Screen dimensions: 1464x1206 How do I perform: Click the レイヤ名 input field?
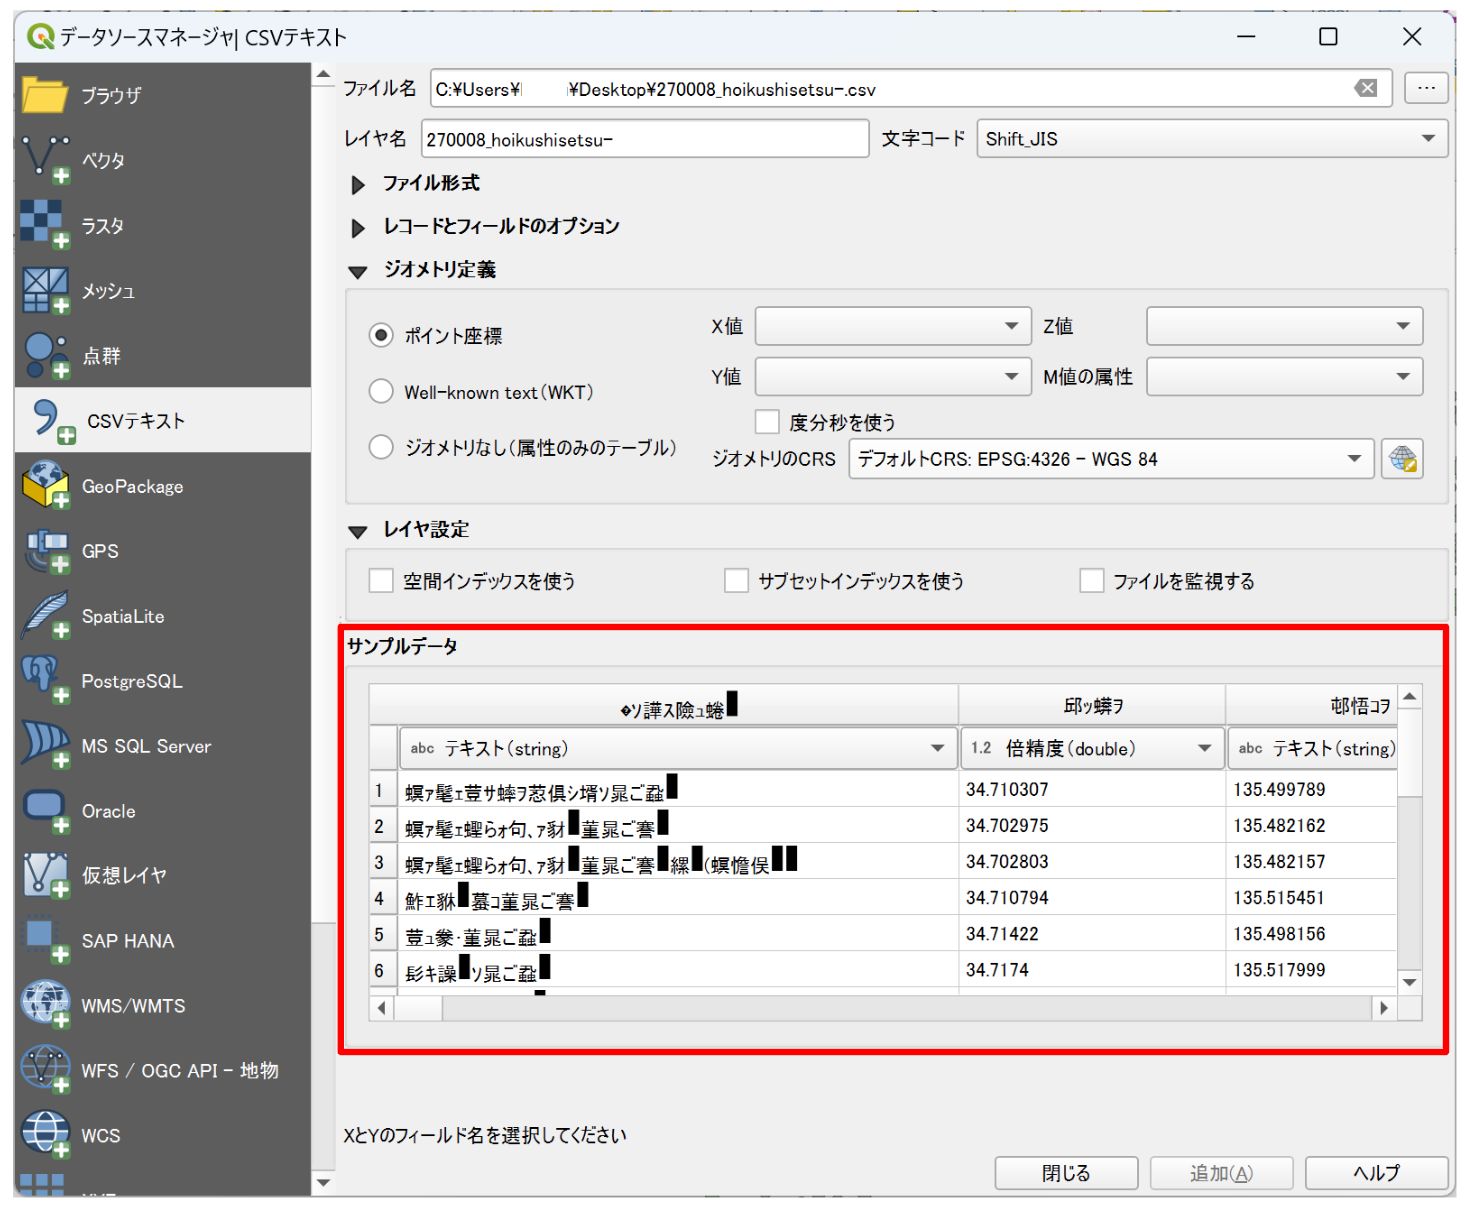coord(645,139)
